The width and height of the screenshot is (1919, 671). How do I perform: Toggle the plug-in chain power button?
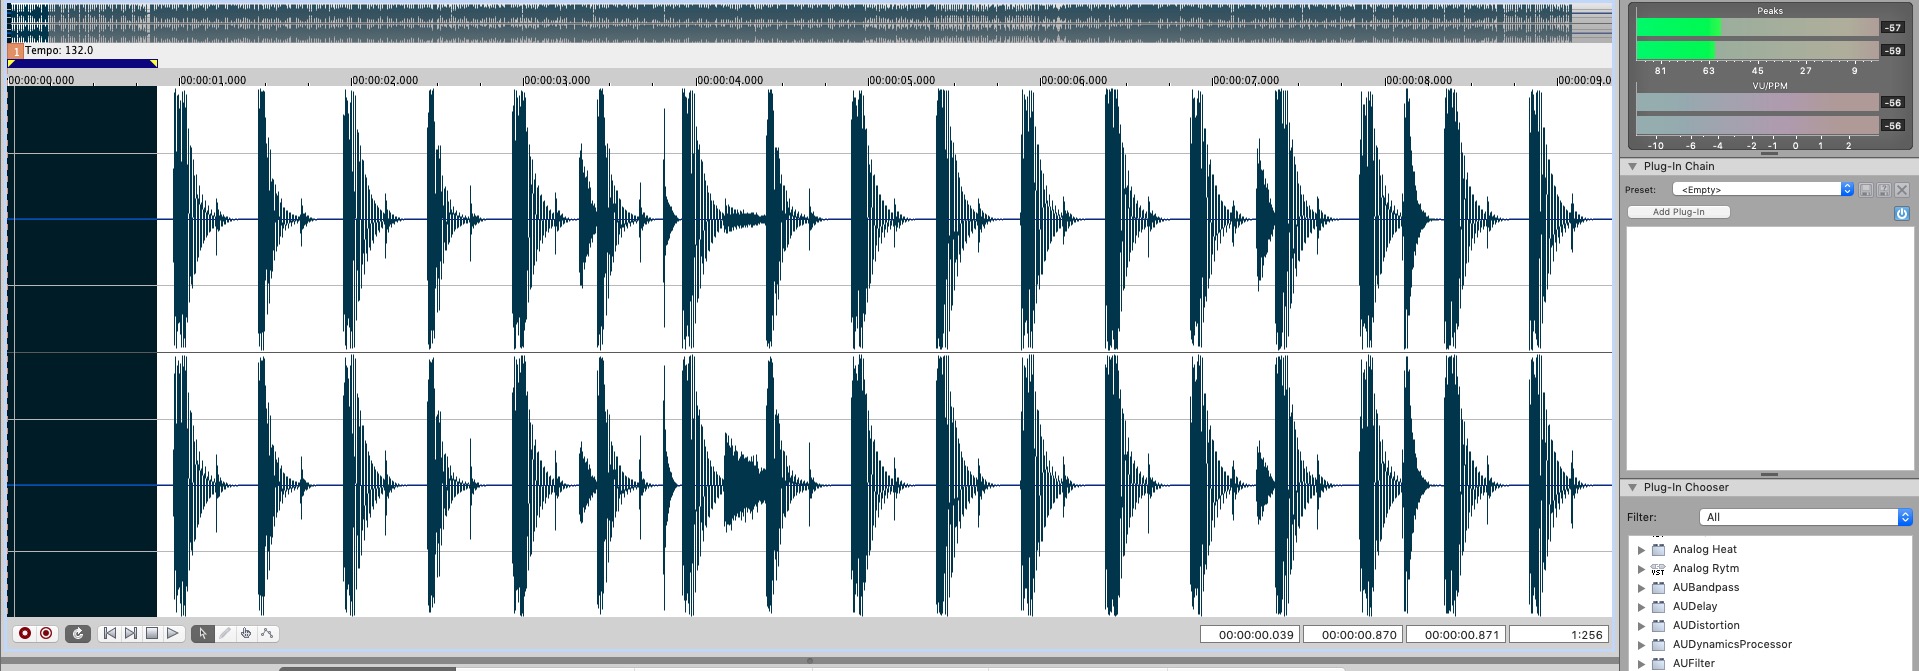(x=1901, y=213)
